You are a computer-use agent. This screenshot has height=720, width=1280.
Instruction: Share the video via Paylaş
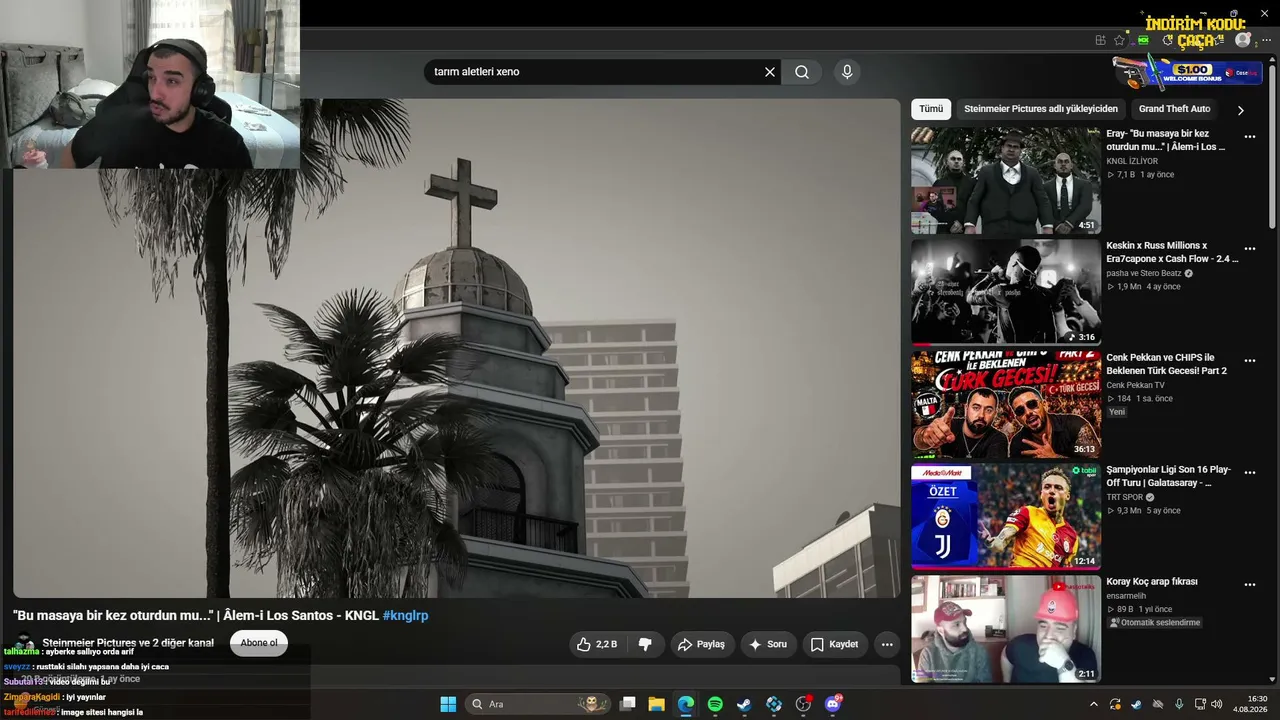point(702,645)
